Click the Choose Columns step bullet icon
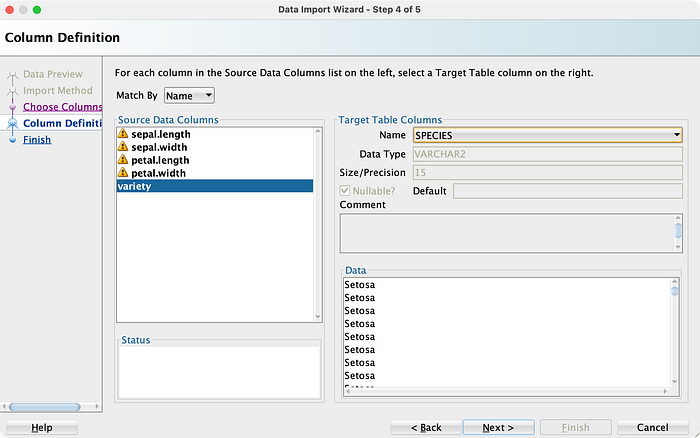700x438 pixels. point(12,107)
